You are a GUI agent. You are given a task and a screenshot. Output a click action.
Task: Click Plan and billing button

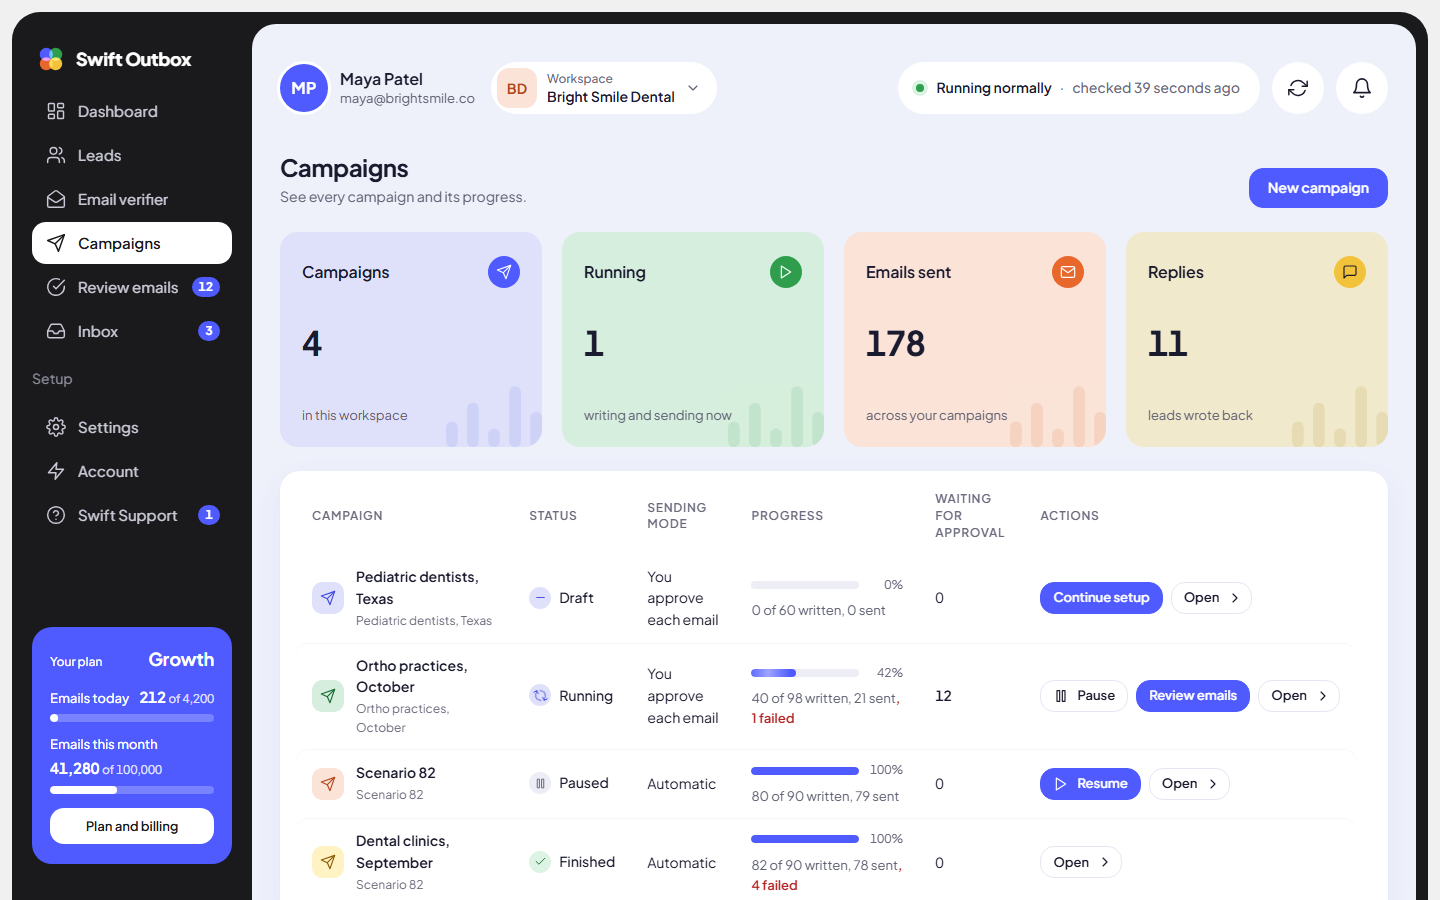[x=132, y=826]
